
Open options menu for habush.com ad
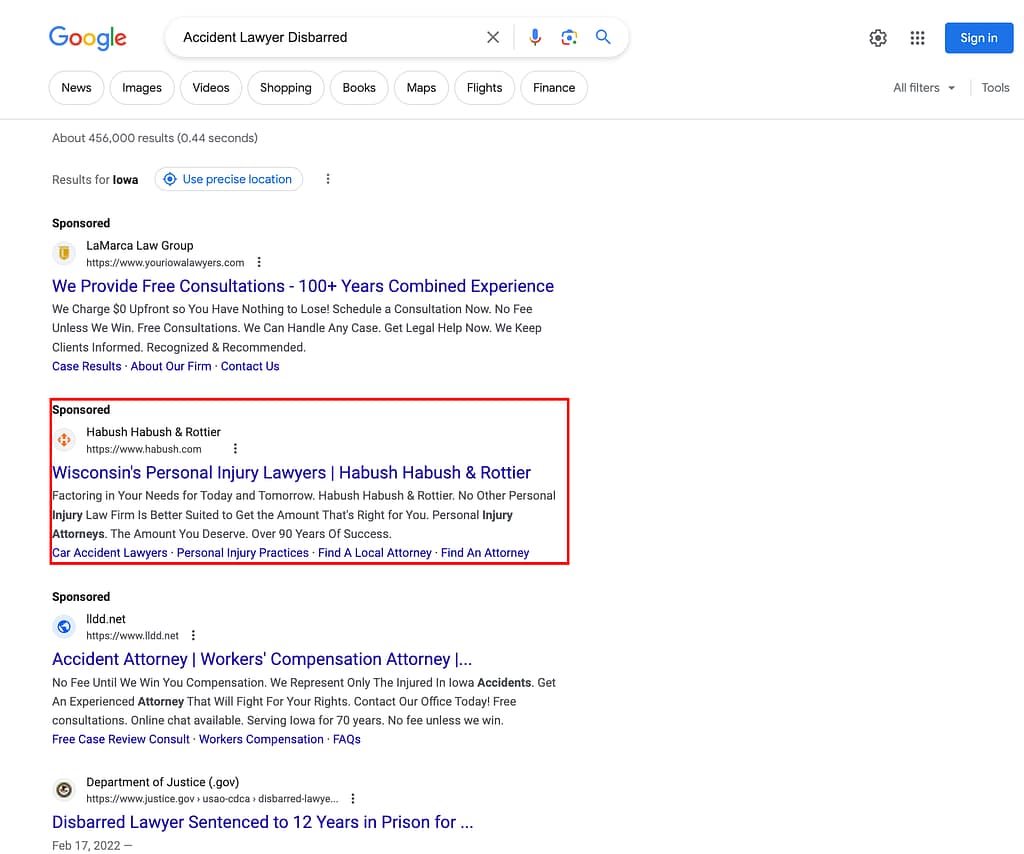pyautogui.click(x=235, y=449)
